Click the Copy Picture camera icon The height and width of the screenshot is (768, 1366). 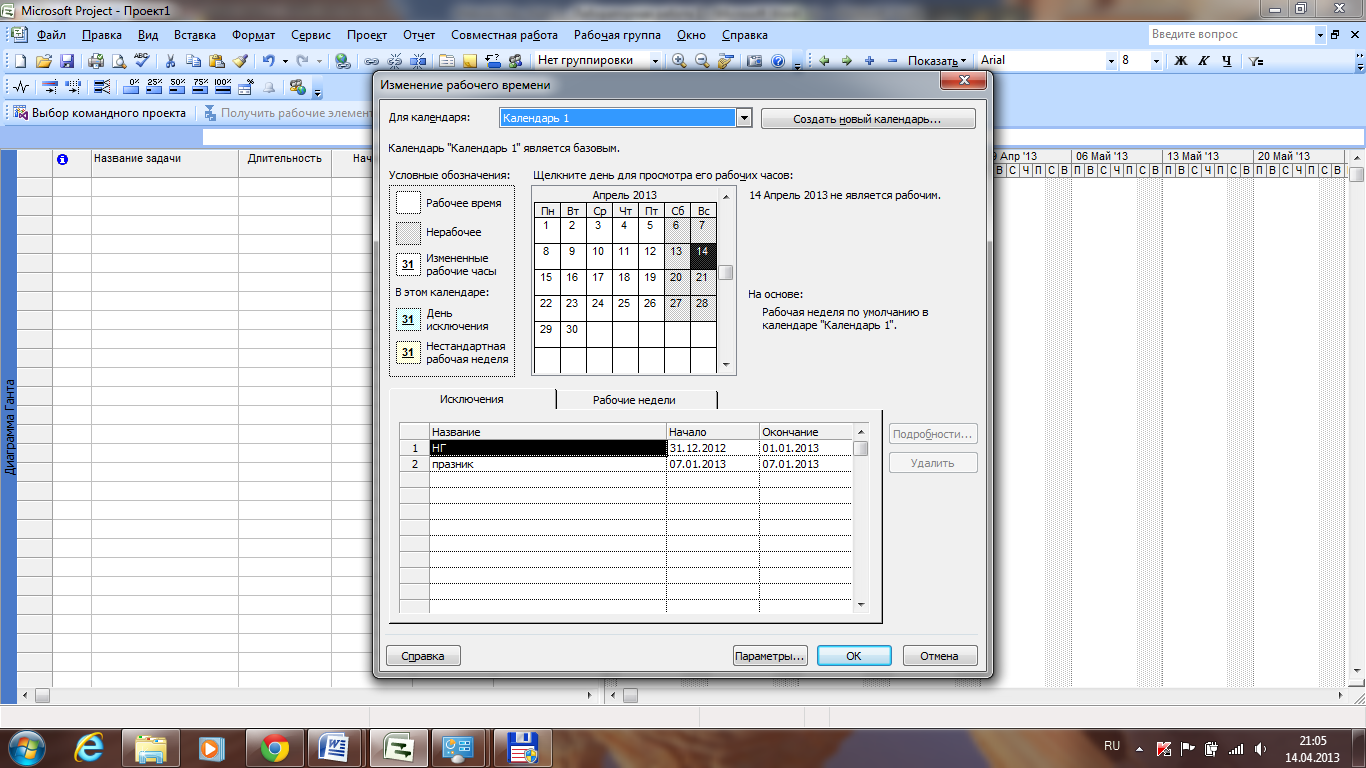coord(755,61)
